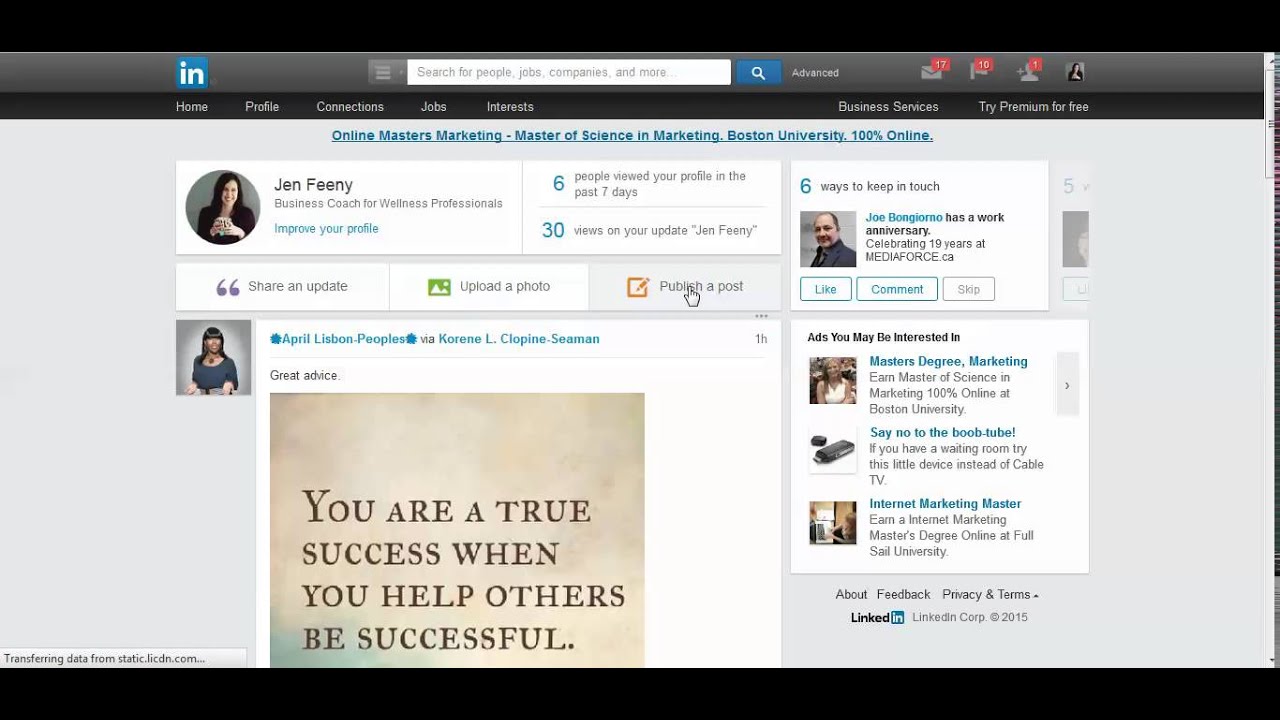This screenshot has width=1280, height=720.
Task: View the 30 views on your update
Action: click(x=650, y=230)
